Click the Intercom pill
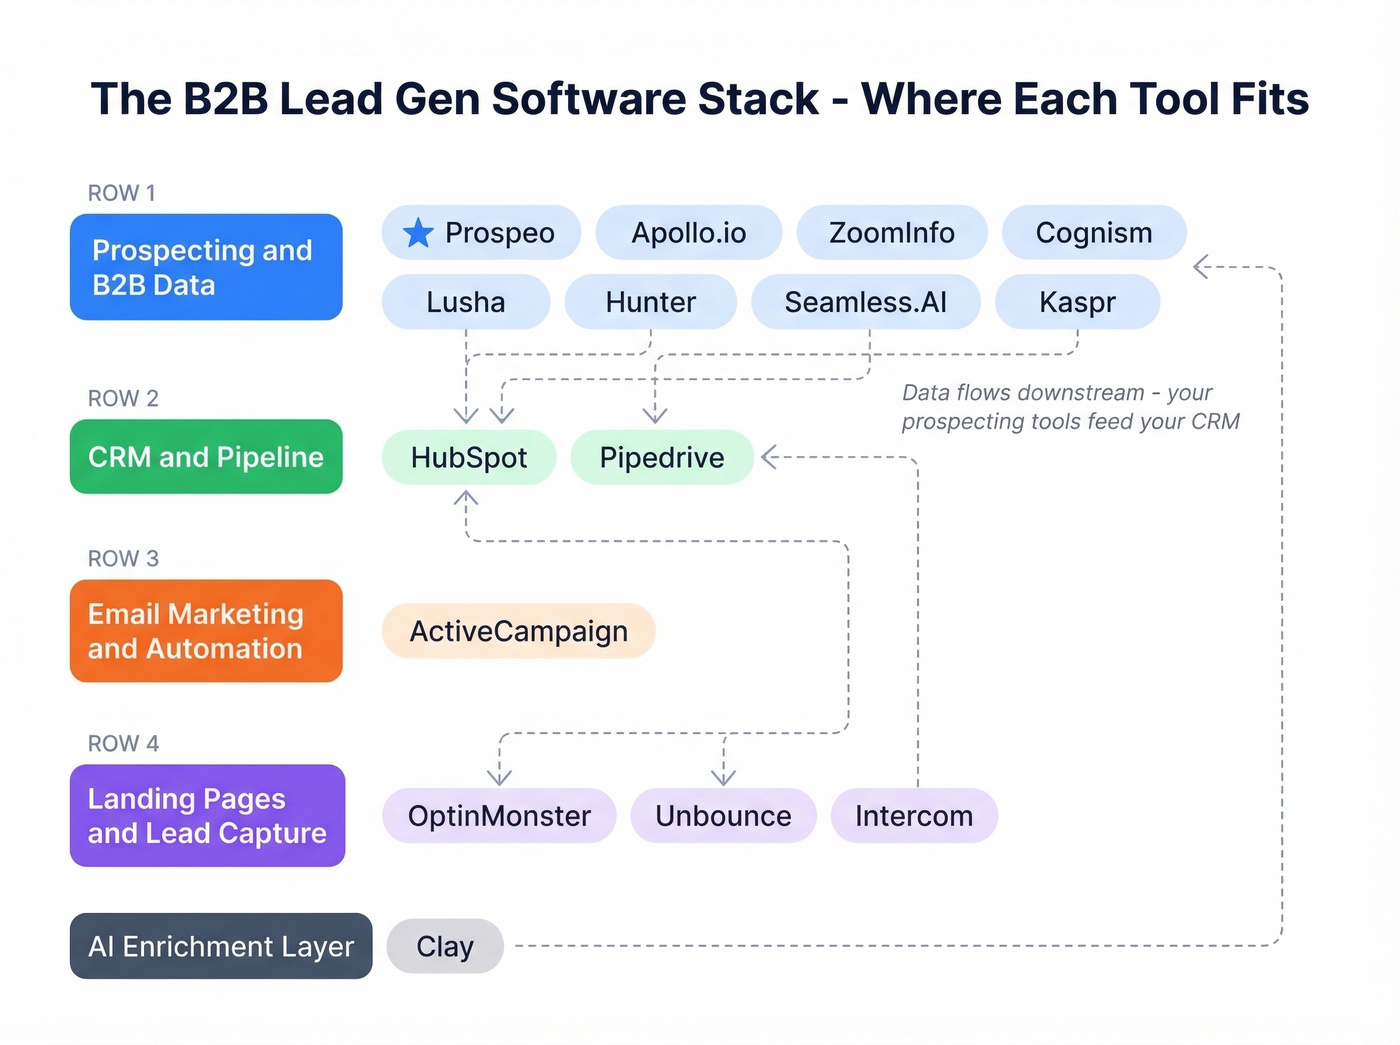The height and width of the screenshot is (1045, 1400). coord(913,816)
